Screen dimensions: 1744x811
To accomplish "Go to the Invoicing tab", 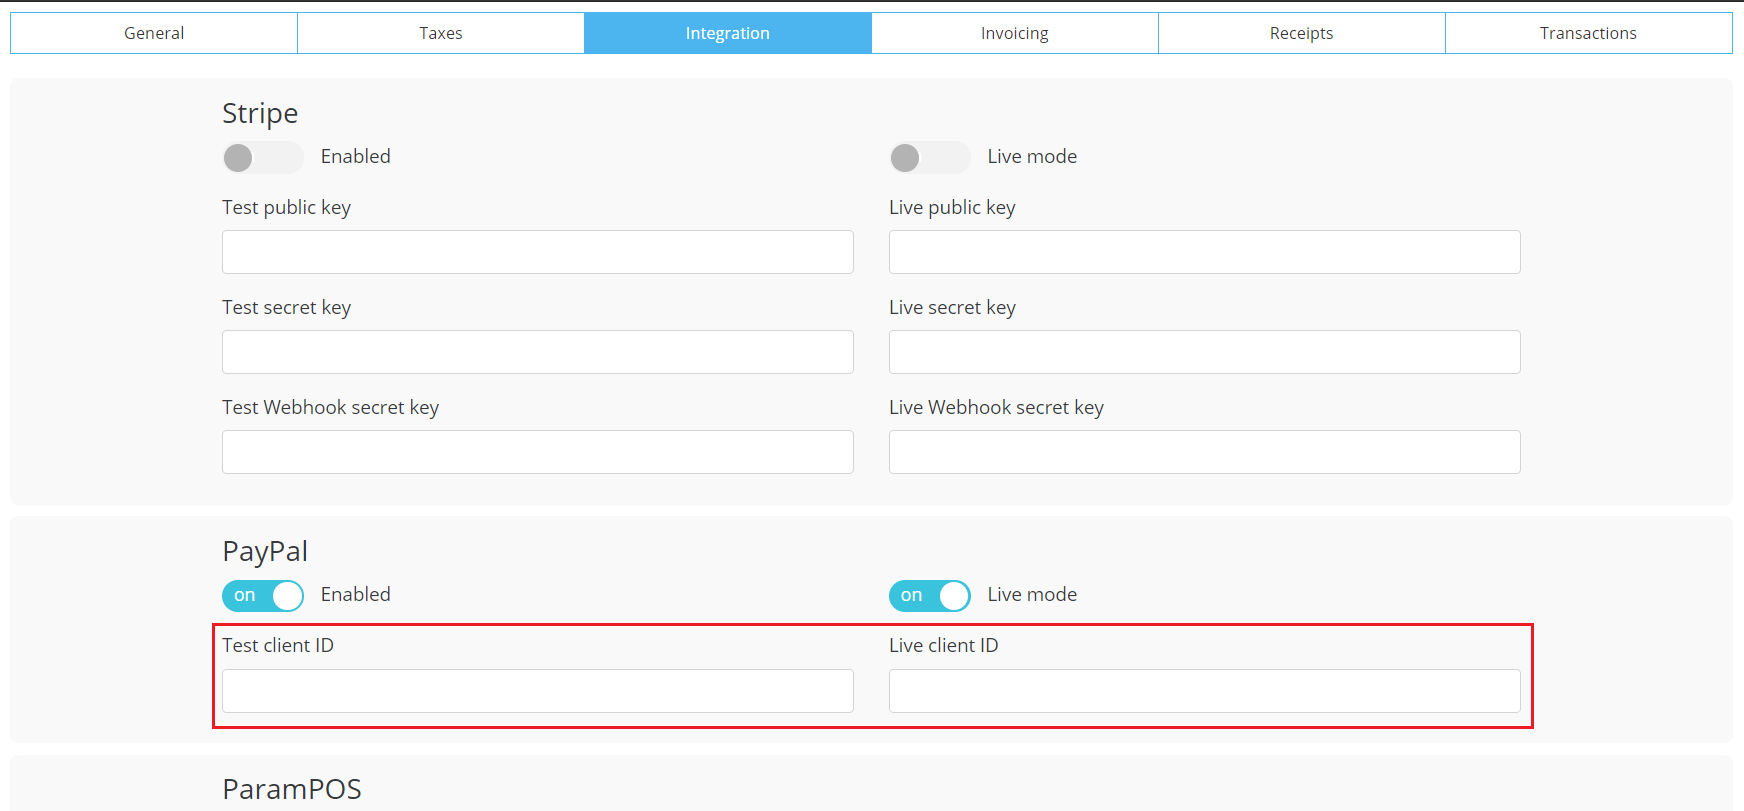I will [x=1014, y=33].
